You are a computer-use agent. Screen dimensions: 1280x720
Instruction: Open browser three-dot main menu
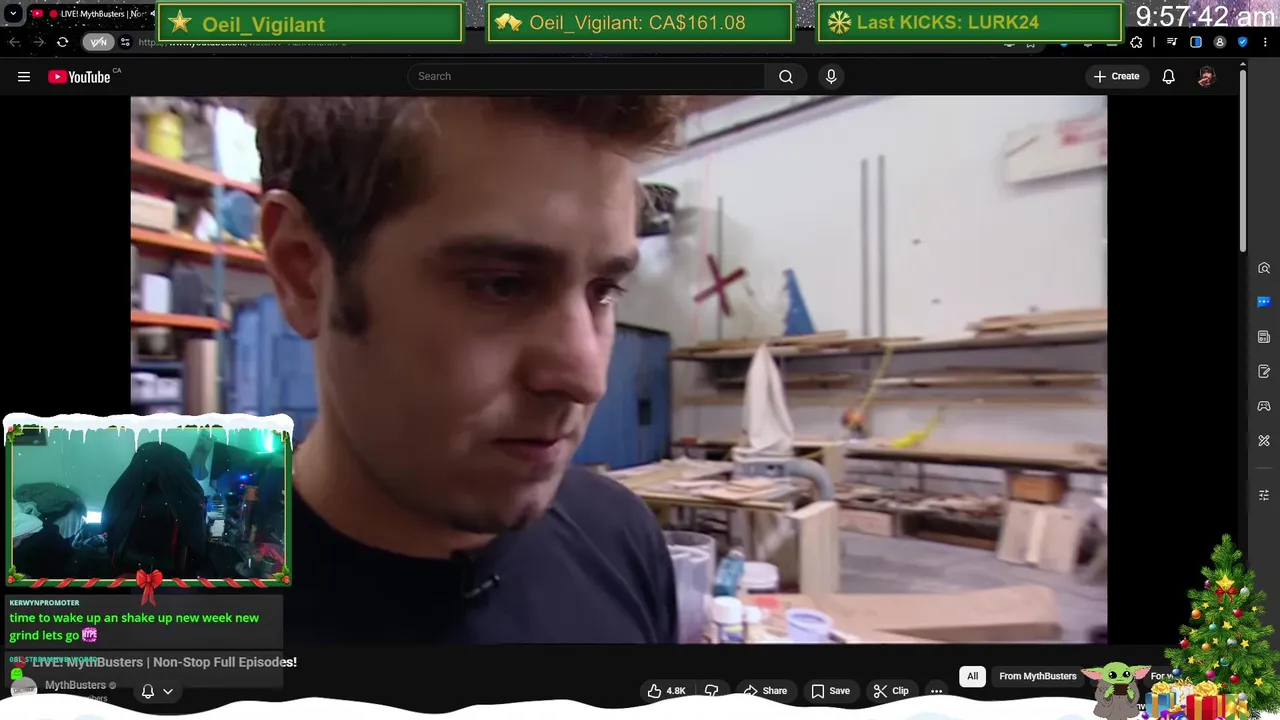coord(1265,42)
